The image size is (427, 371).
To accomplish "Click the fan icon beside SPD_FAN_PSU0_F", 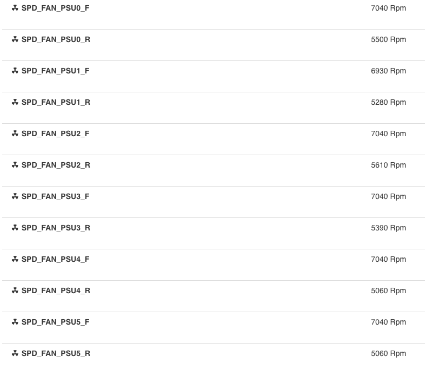I will (x=15, y=8).
